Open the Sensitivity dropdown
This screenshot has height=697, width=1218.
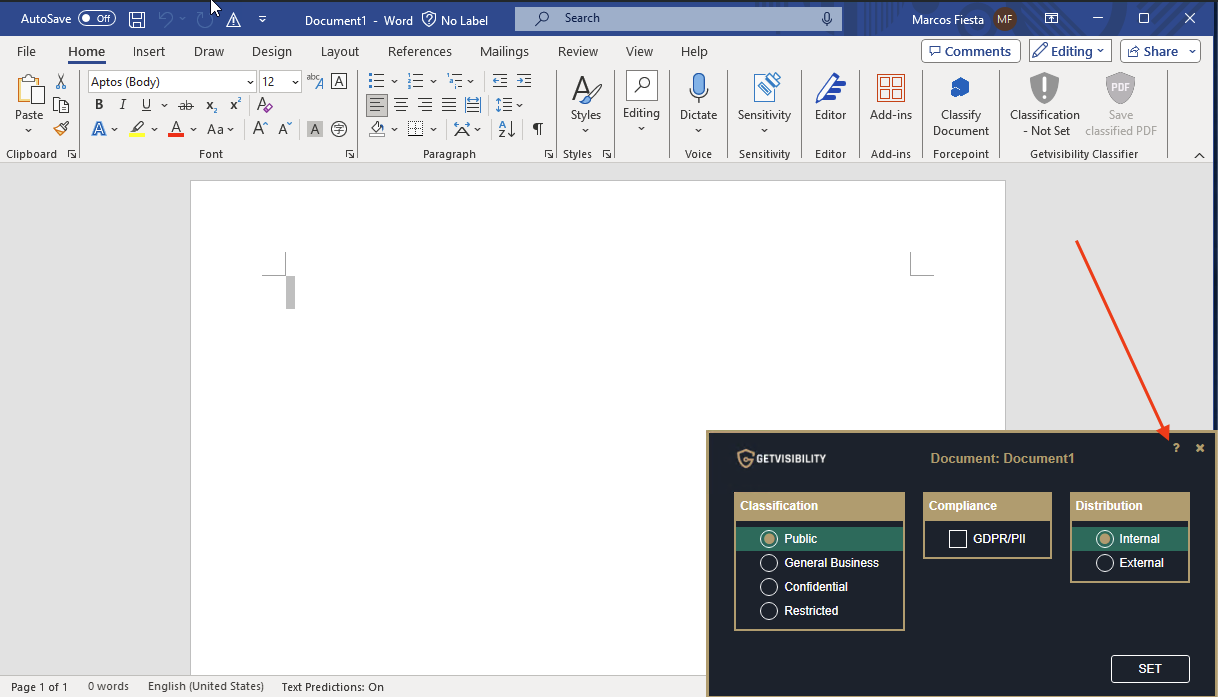[764, 131]
